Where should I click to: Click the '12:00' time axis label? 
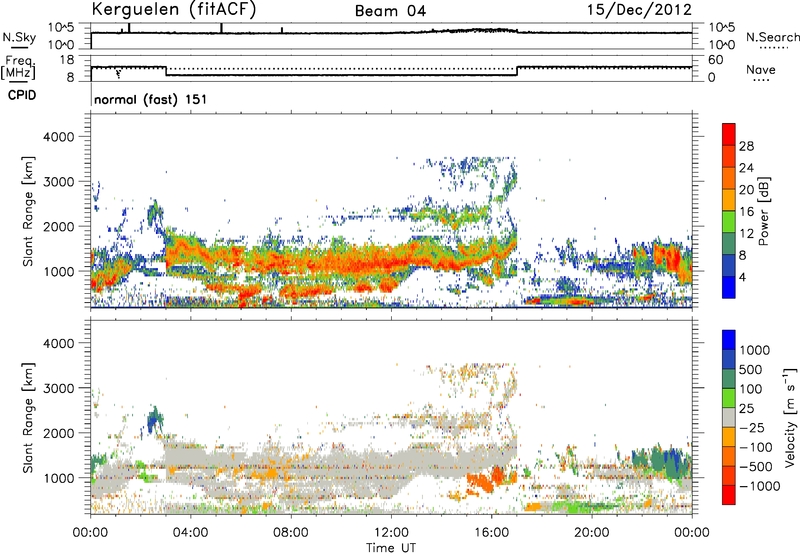pos(391,533)
